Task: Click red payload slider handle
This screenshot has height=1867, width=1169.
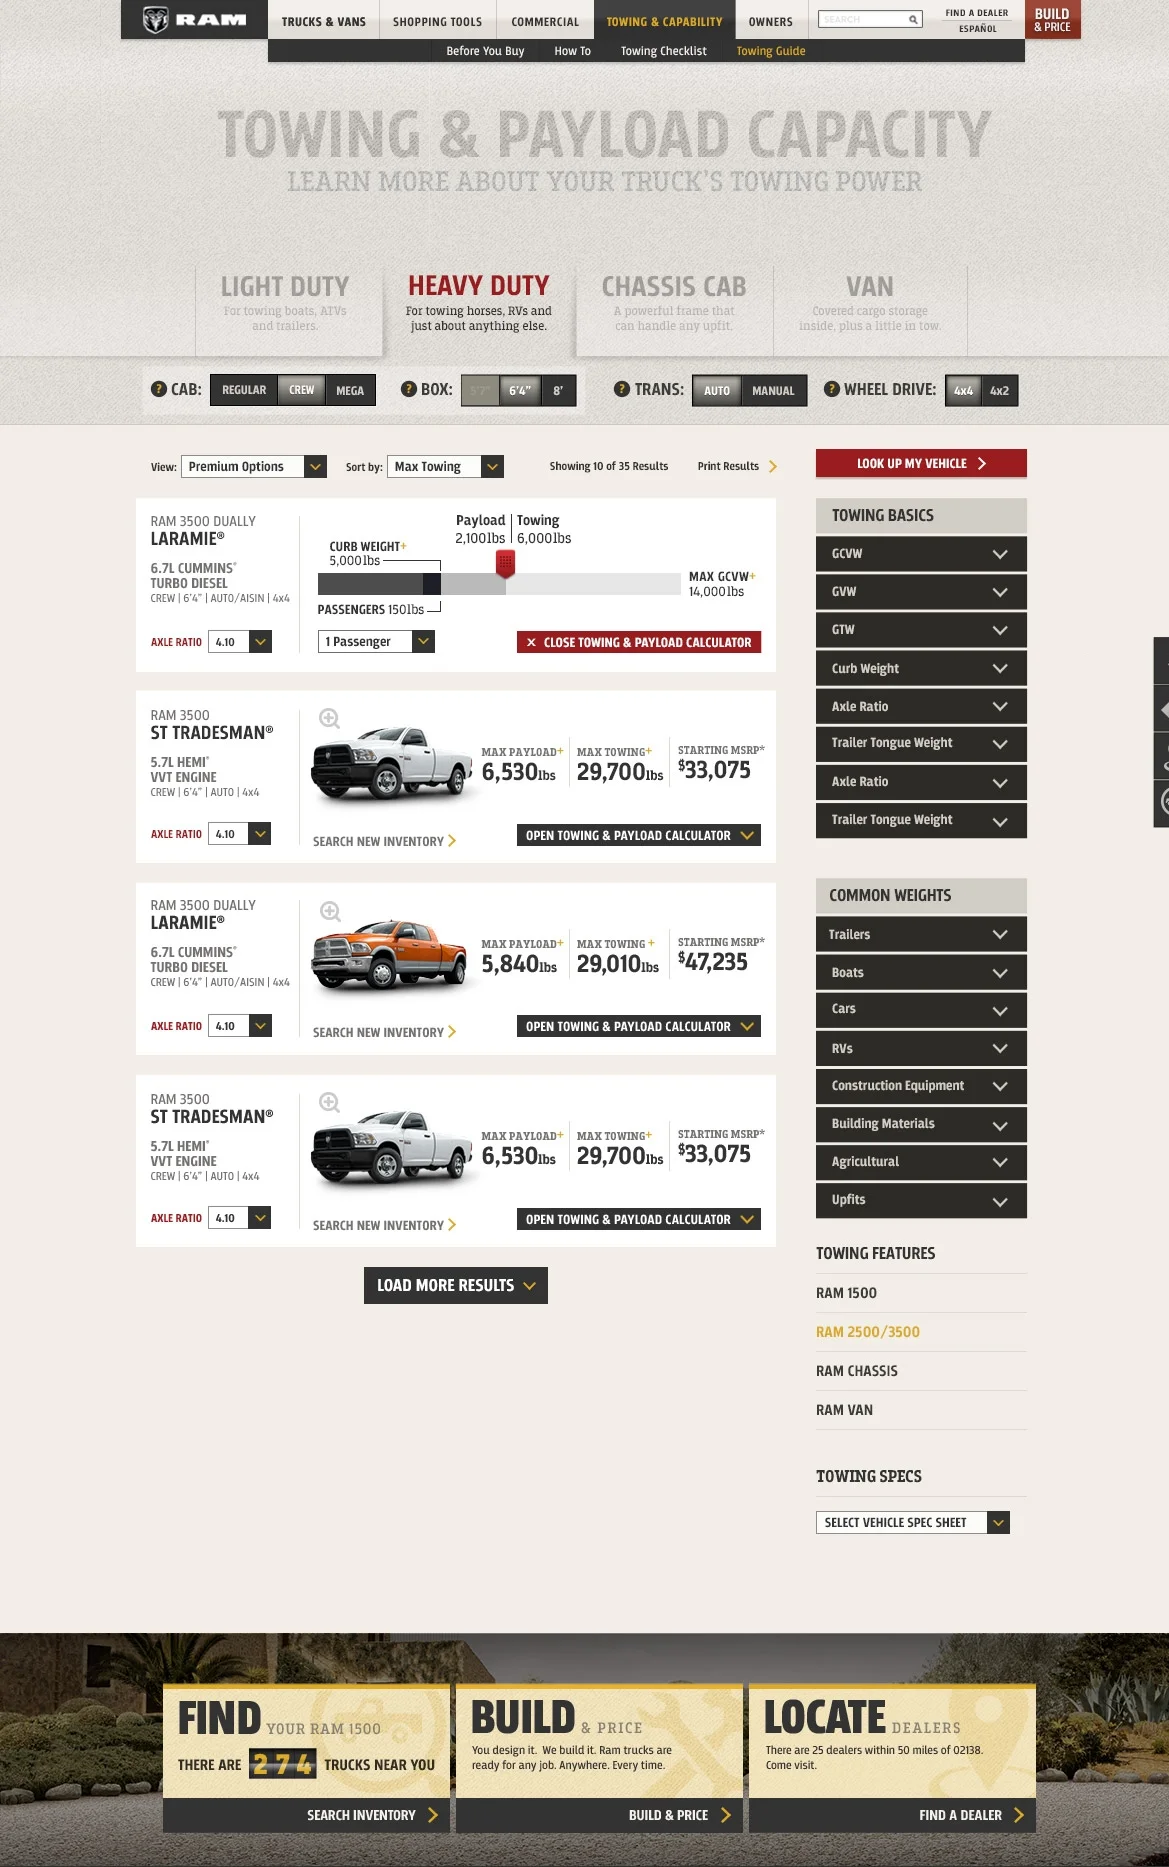Action: [x=505, y=563]
